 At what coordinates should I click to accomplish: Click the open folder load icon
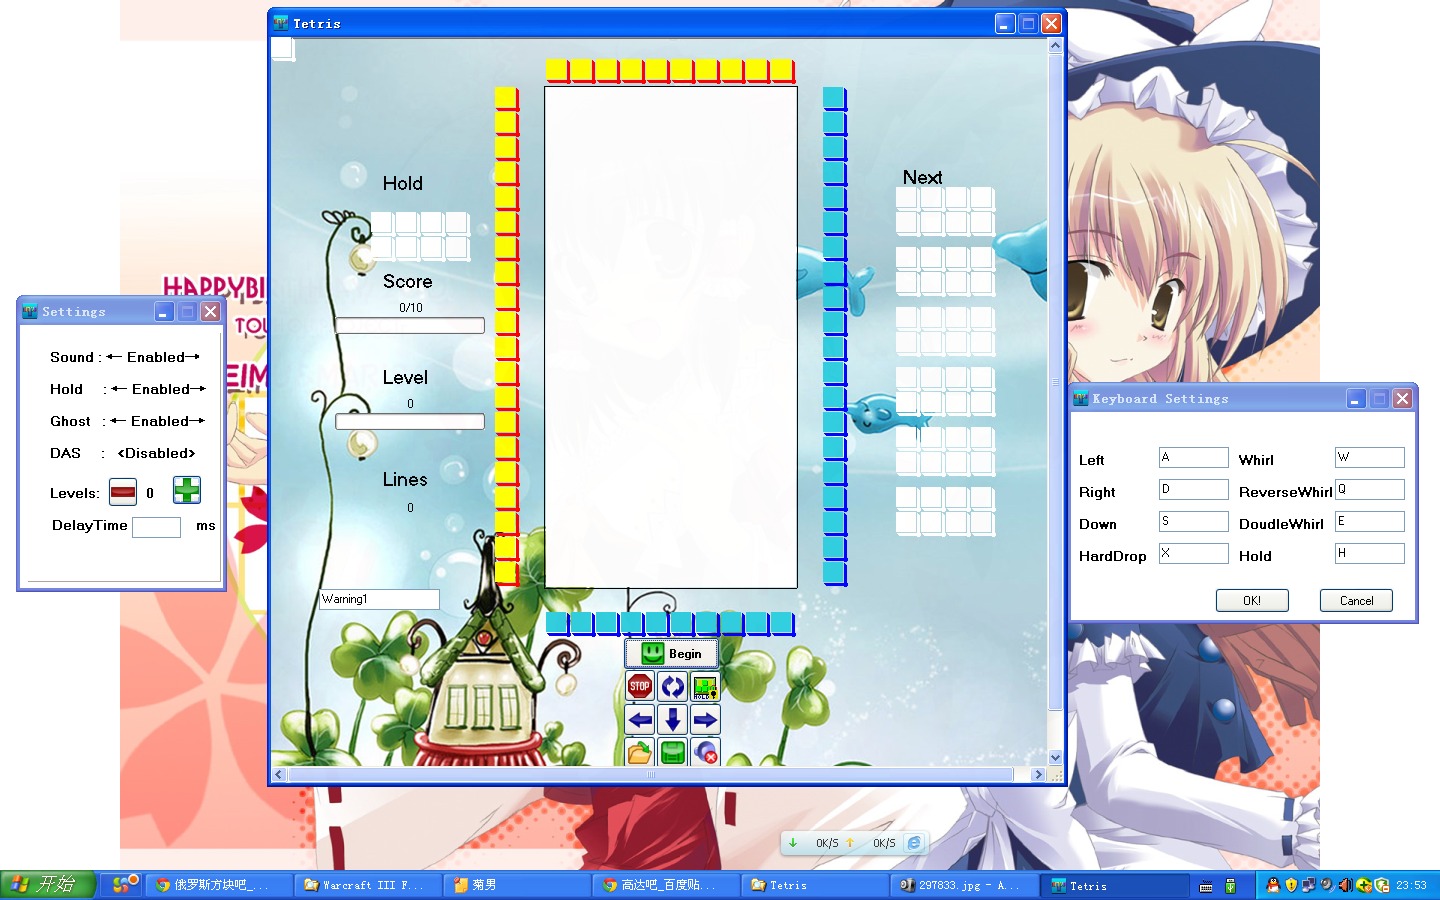[x=640, y=751]
